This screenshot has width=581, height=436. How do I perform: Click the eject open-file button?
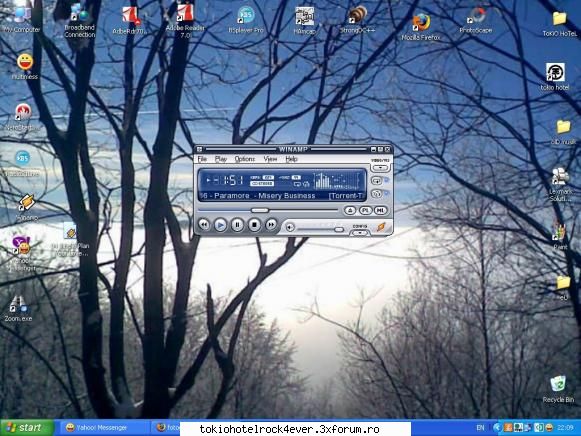350,210
